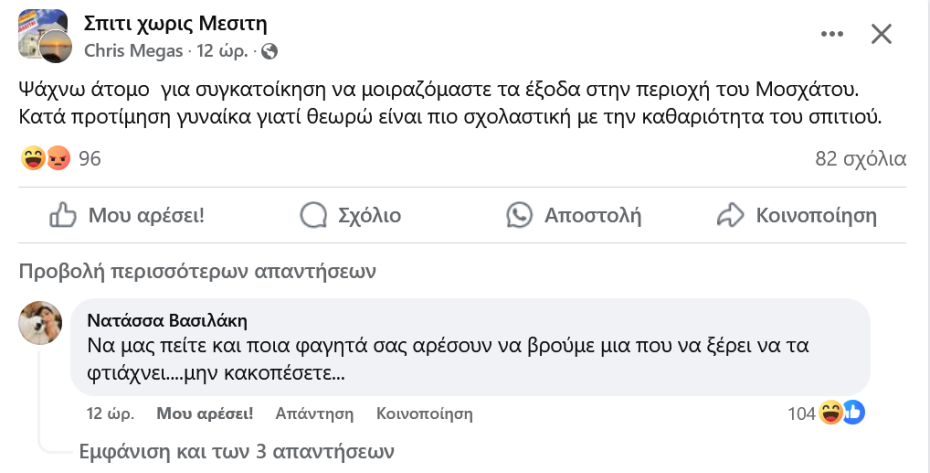Toggle Like on Νατάσσα Βασιλάκη's comment
930x473 pixels.
205,413
